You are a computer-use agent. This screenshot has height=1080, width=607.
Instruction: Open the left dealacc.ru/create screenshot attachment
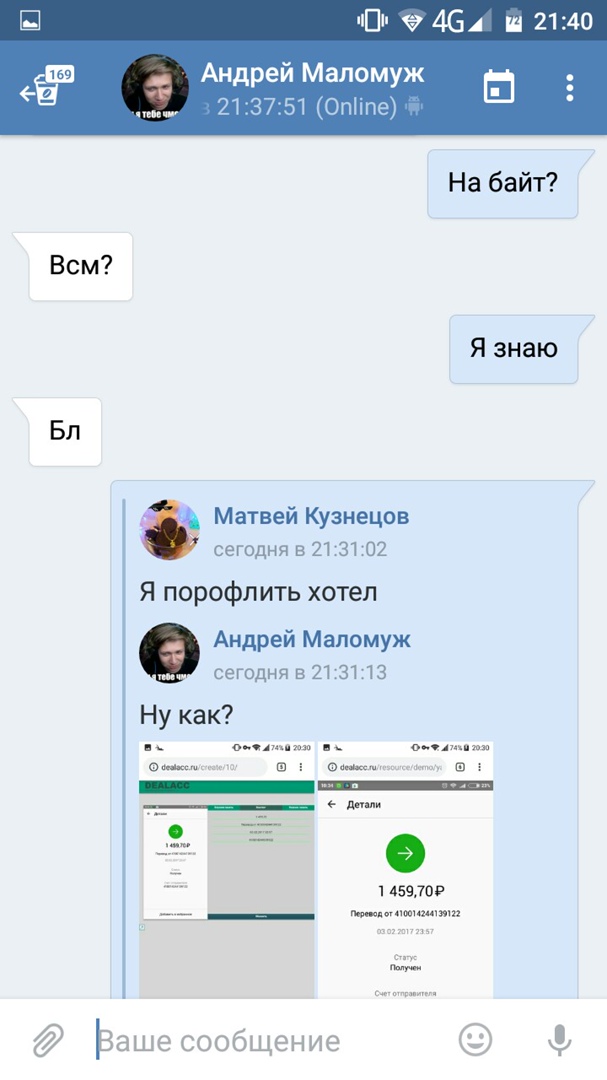pyautogui.click(x=227, y=870)
